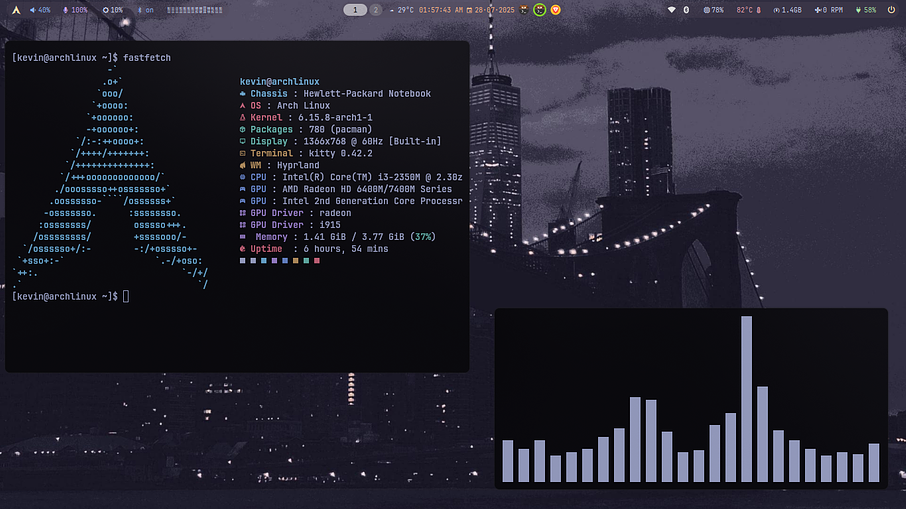Click the clock showing 01:57:43 AM
This screenshot has height=509, width=906.
click(x=440, y=10)
